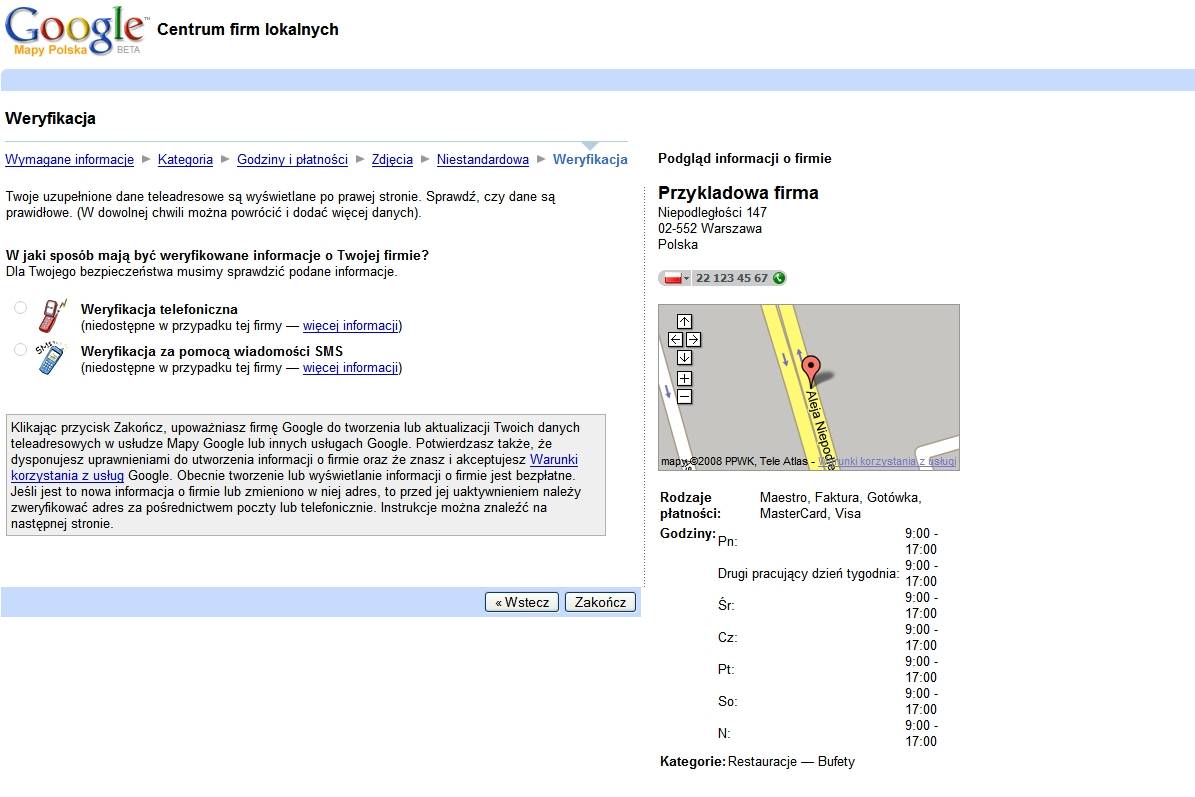Click the Pn: hours row label
The width and height of the screenshot is (1195, 797).
(x=727, y=541)
